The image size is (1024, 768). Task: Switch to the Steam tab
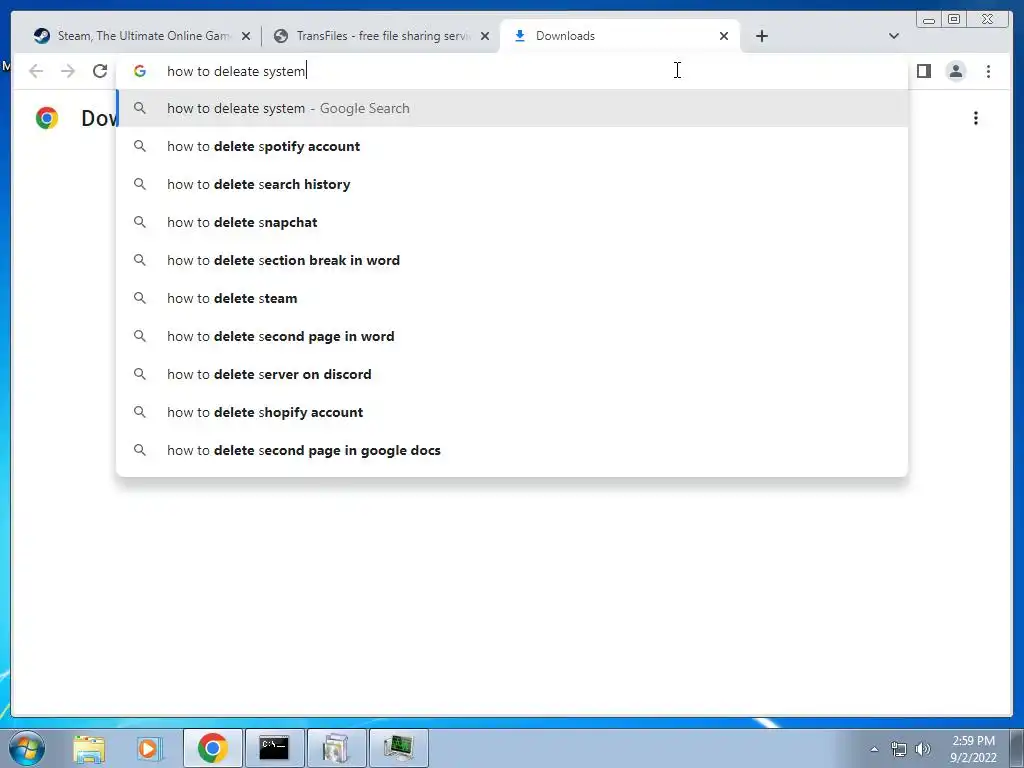(142, 36)
